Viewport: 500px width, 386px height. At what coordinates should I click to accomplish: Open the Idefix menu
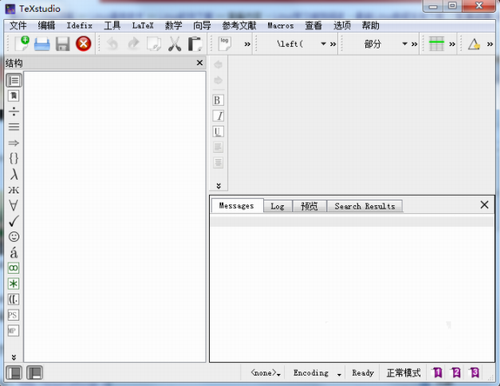pyautogui.click(x=79, y=26)
